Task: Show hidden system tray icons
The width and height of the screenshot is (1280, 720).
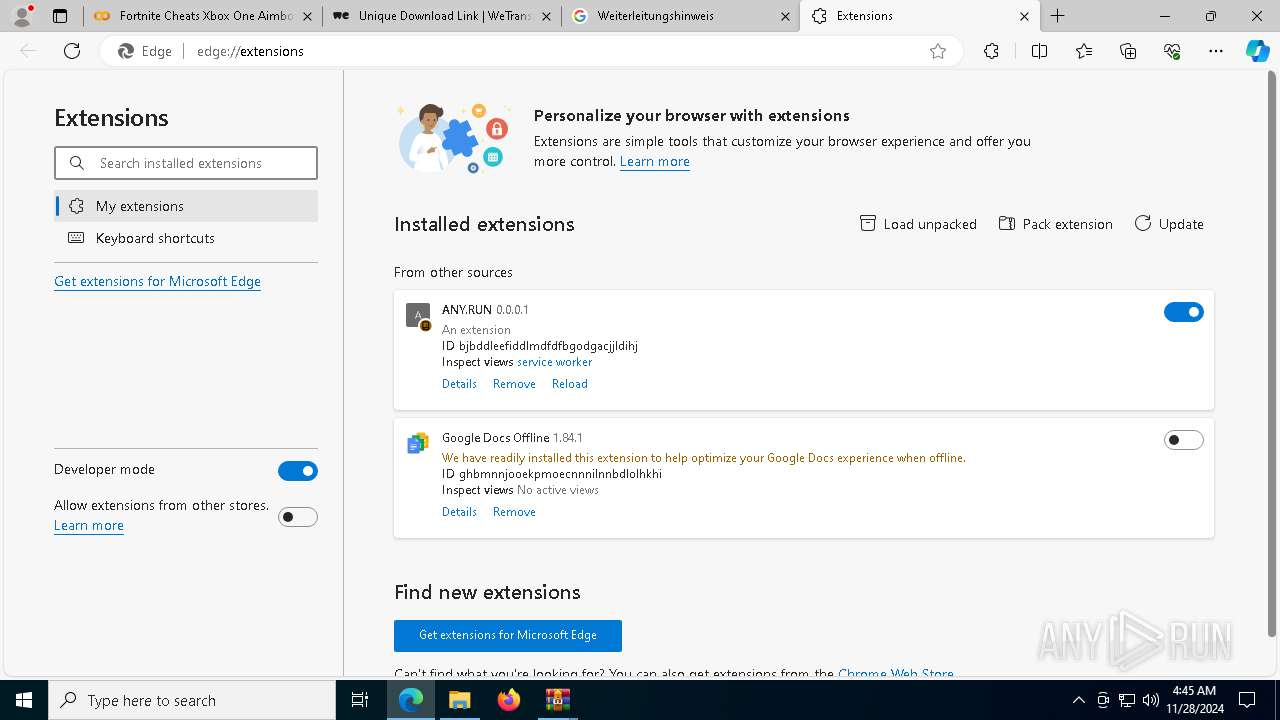Action: coord(1078,700)
